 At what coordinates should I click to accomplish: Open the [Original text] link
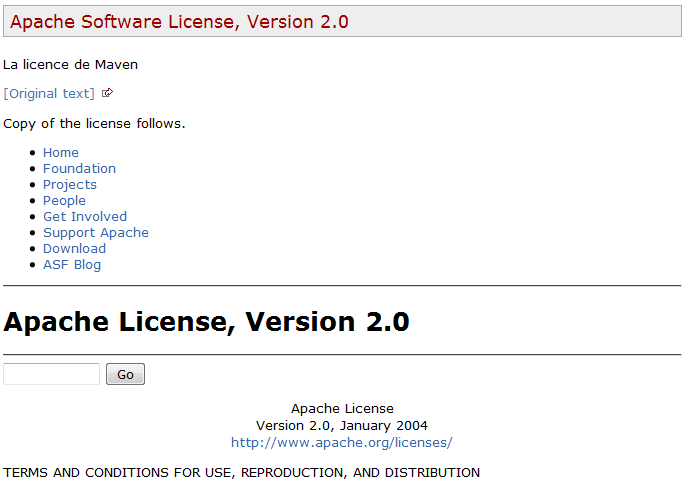tap(50, 93)
